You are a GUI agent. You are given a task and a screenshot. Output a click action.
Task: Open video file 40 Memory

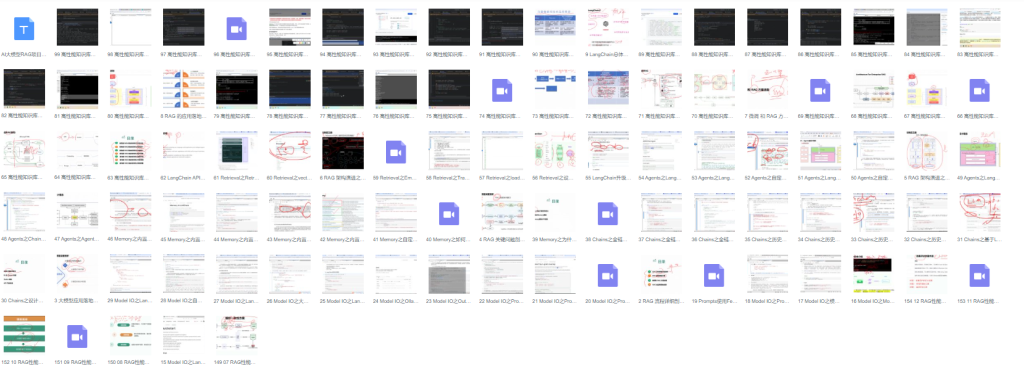[449, 214]
